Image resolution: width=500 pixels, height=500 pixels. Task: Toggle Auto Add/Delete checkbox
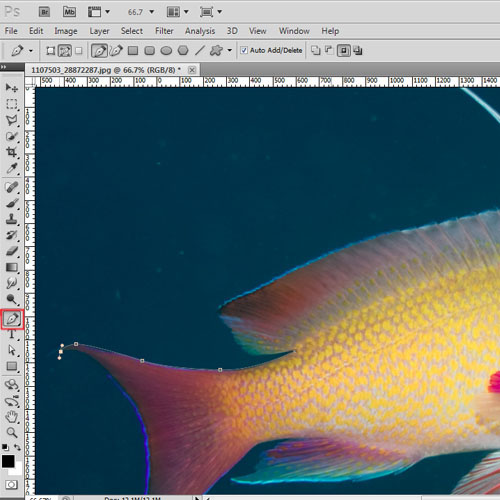(x=244, y=50)
